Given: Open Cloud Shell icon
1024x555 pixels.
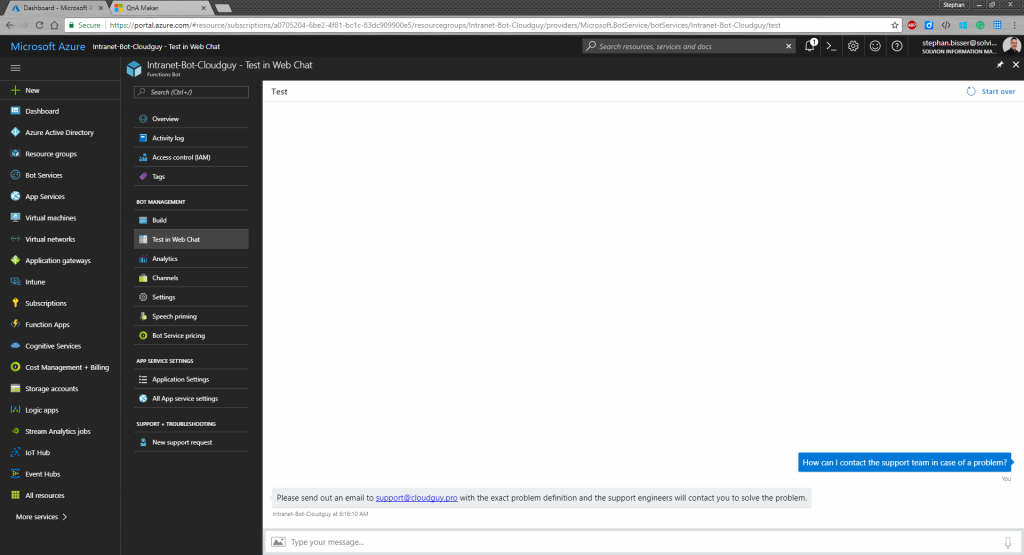Looking at the screenshot, I should click(x=831, y=46).
